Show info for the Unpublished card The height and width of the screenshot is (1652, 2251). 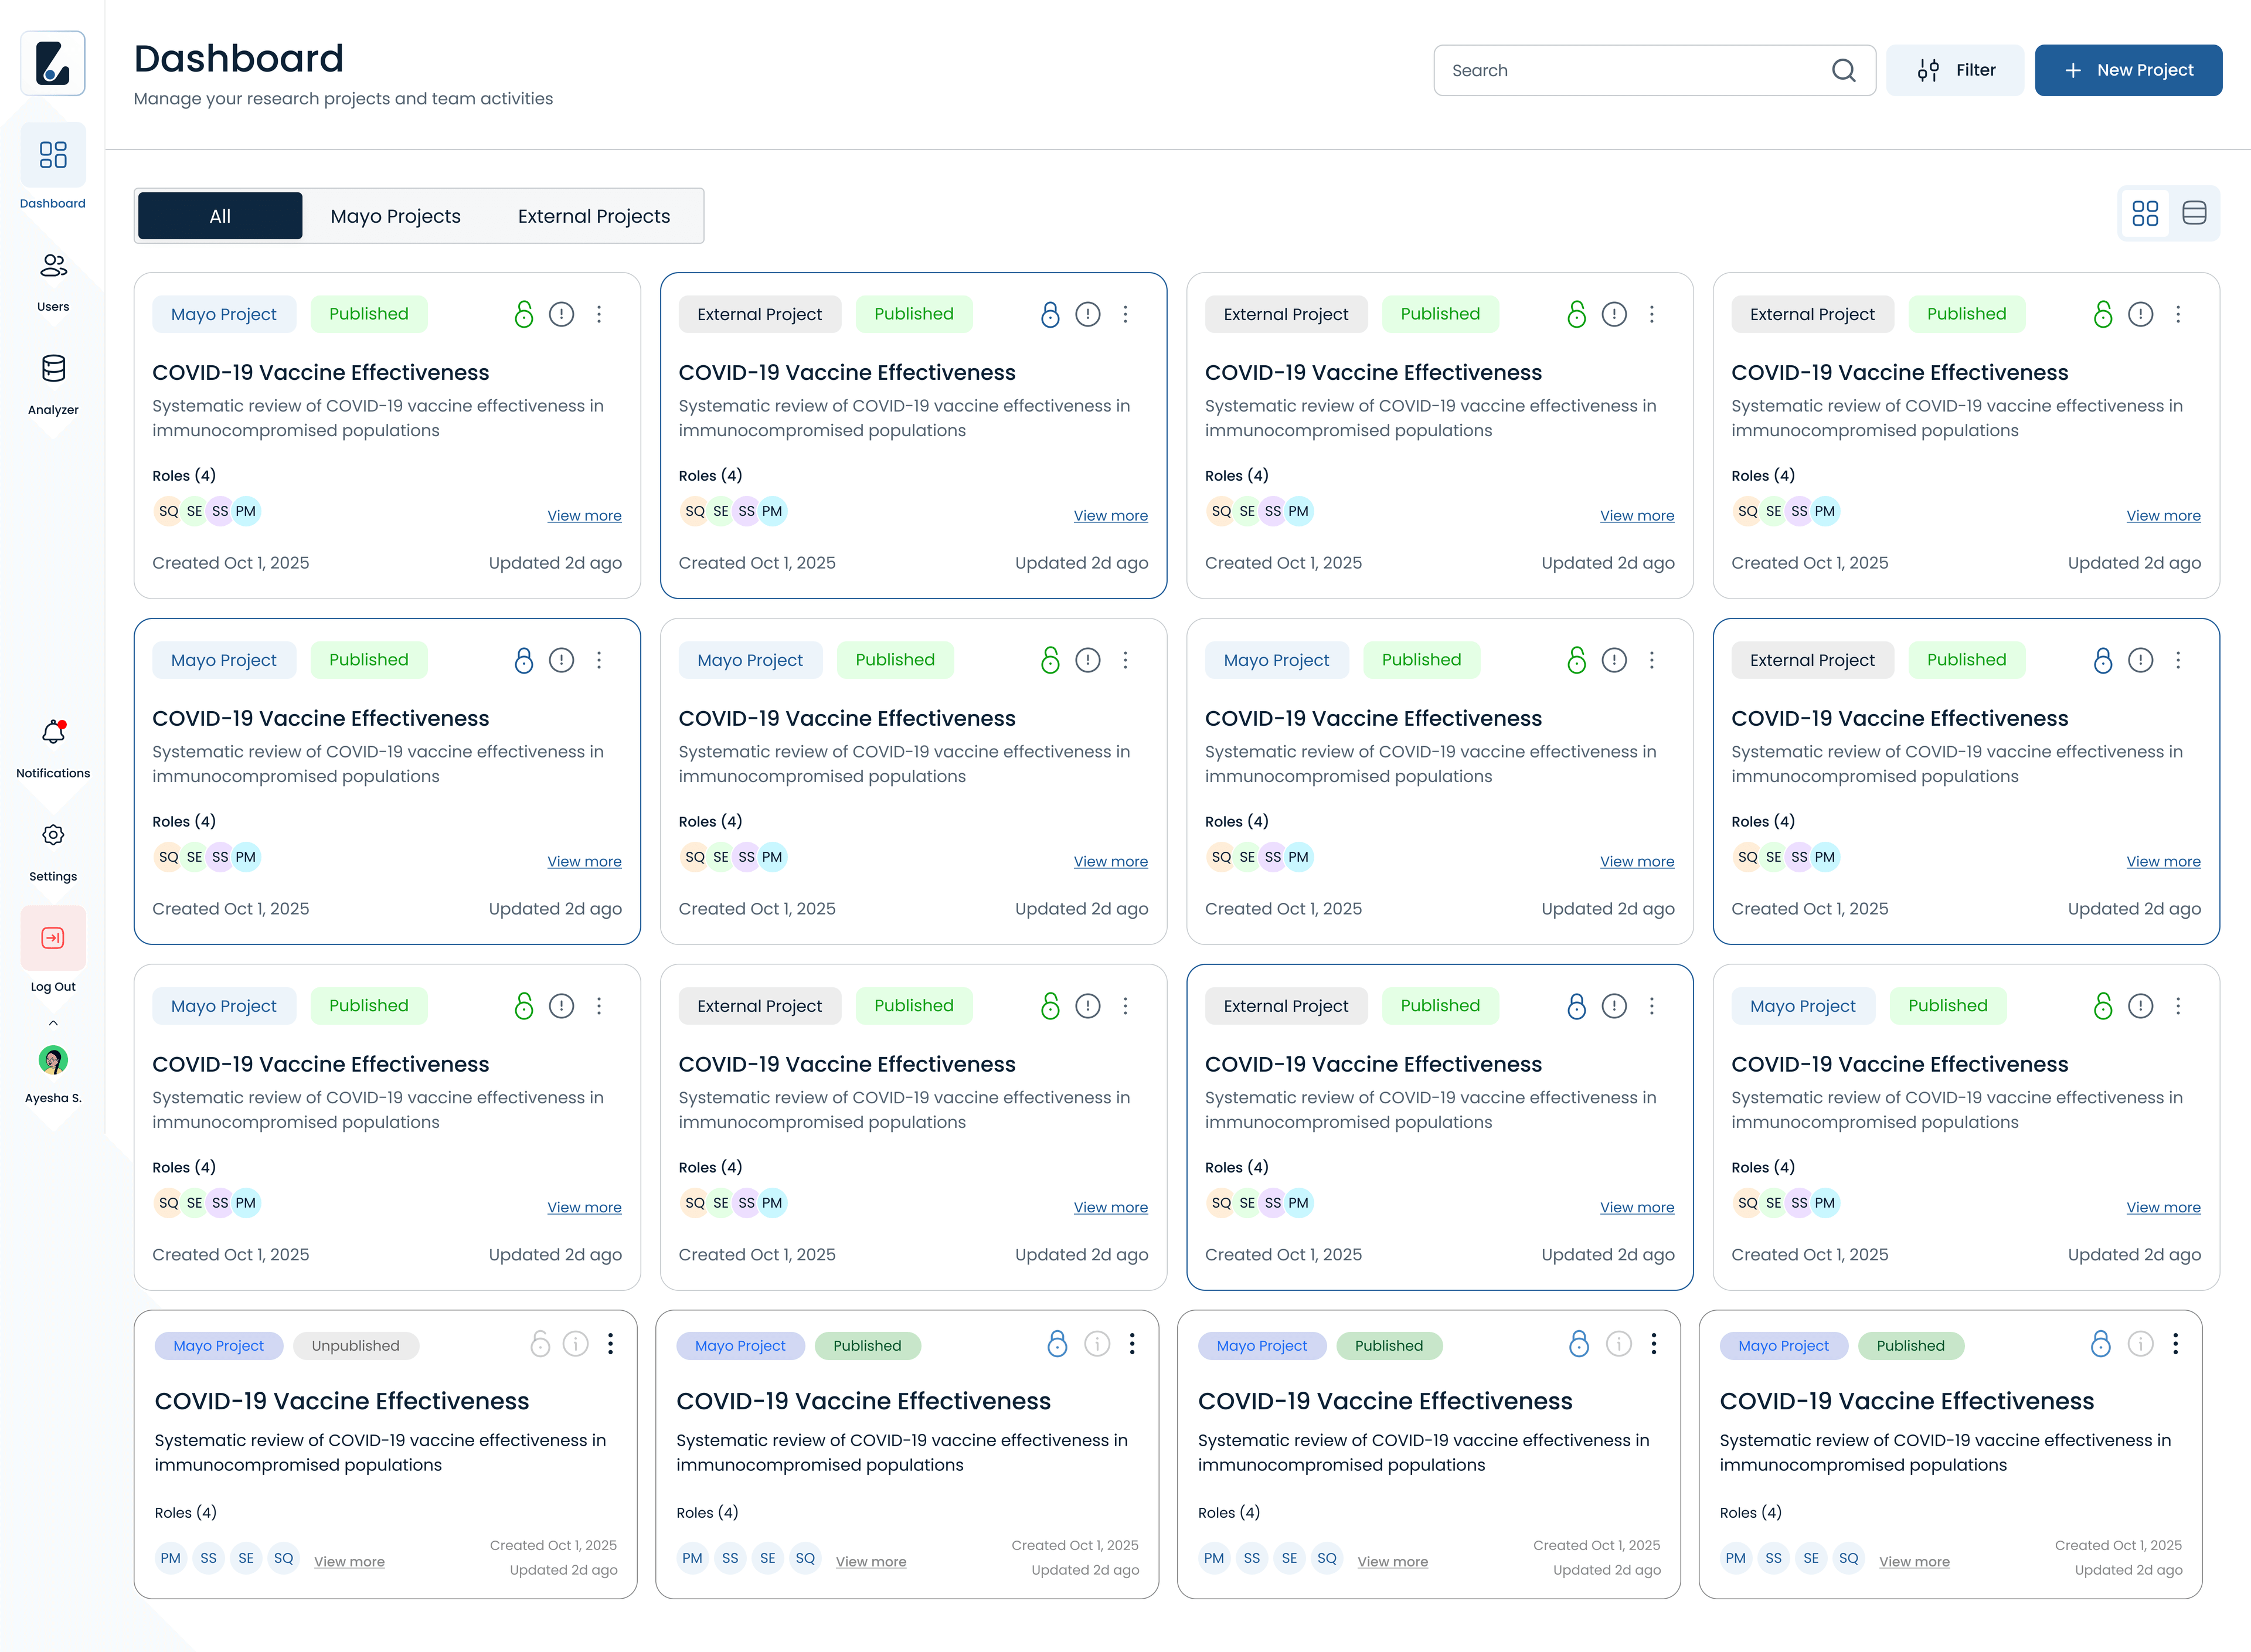click(575, 1344)
